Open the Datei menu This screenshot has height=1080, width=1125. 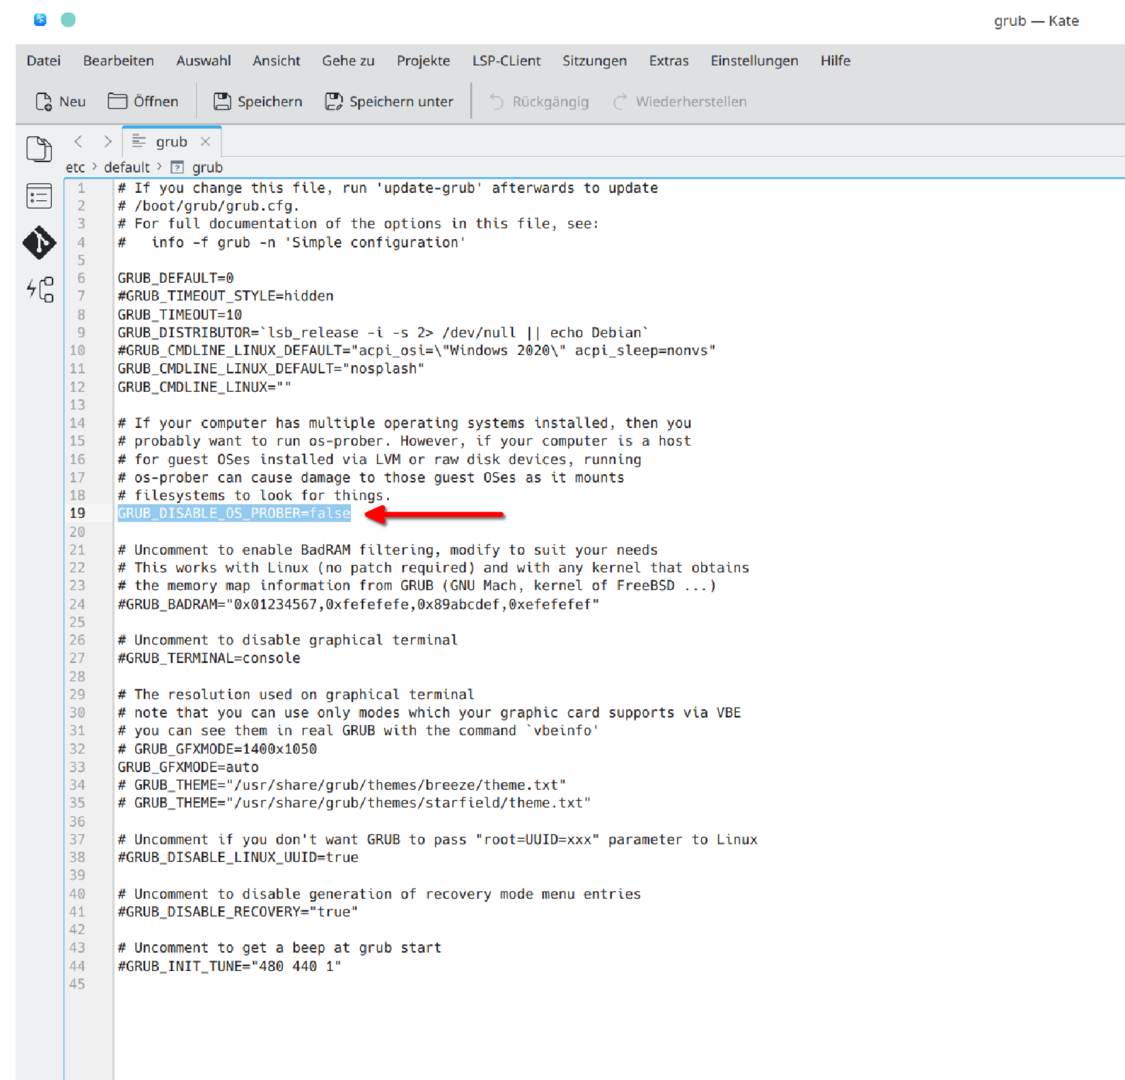44,61
